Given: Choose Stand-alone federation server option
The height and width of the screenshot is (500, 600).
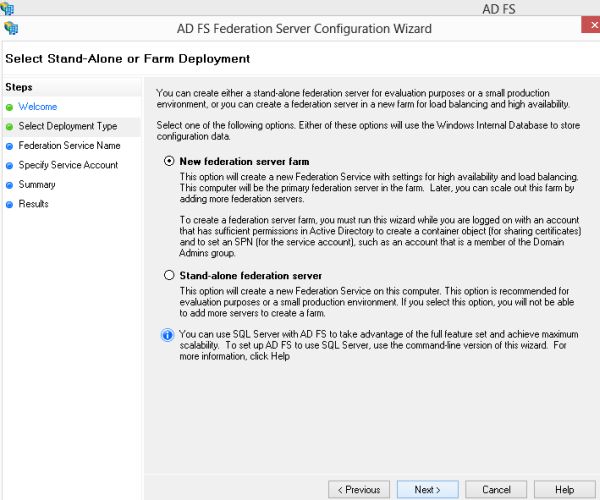Looking at the screenshot, I should [x=168, y=275].
